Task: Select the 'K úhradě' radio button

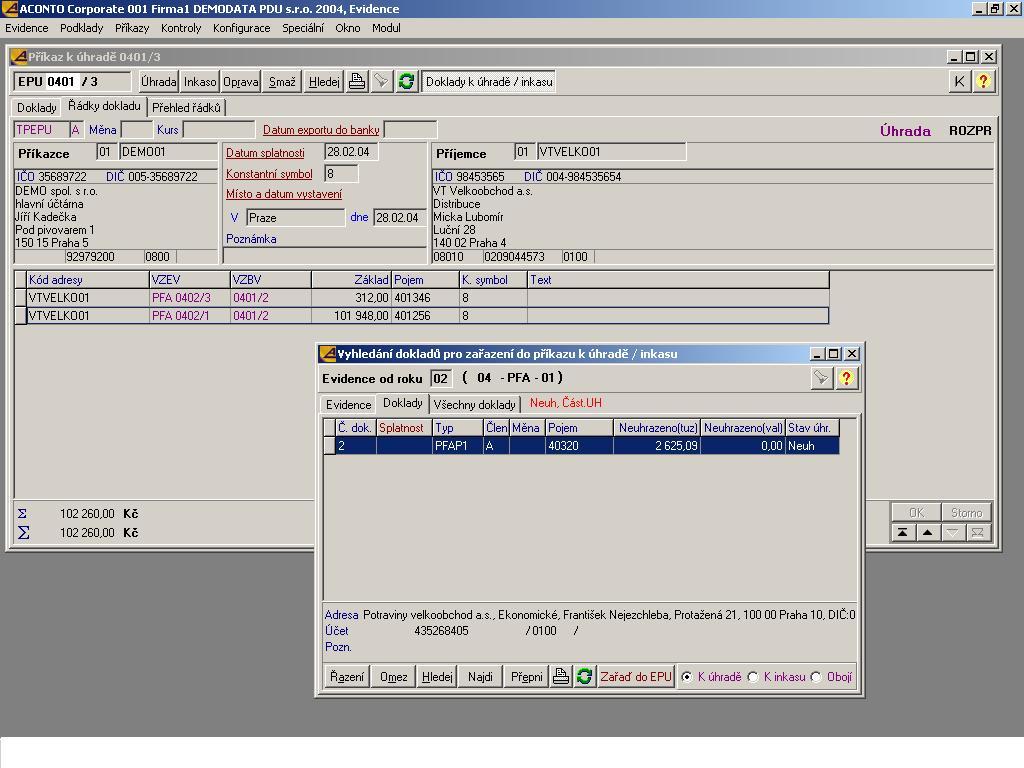Action: tap(687, 677)
